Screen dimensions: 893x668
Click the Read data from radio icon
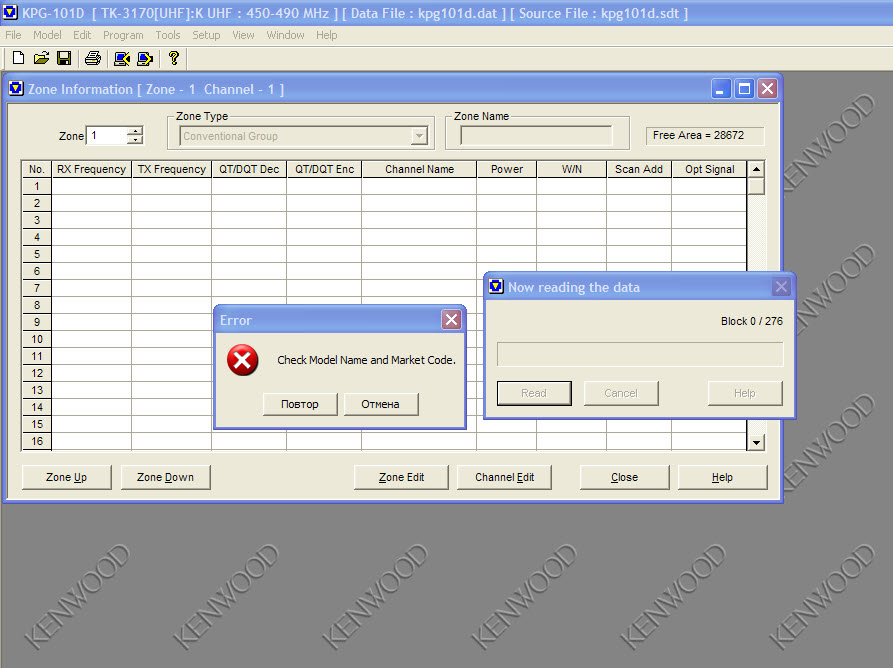122,58
